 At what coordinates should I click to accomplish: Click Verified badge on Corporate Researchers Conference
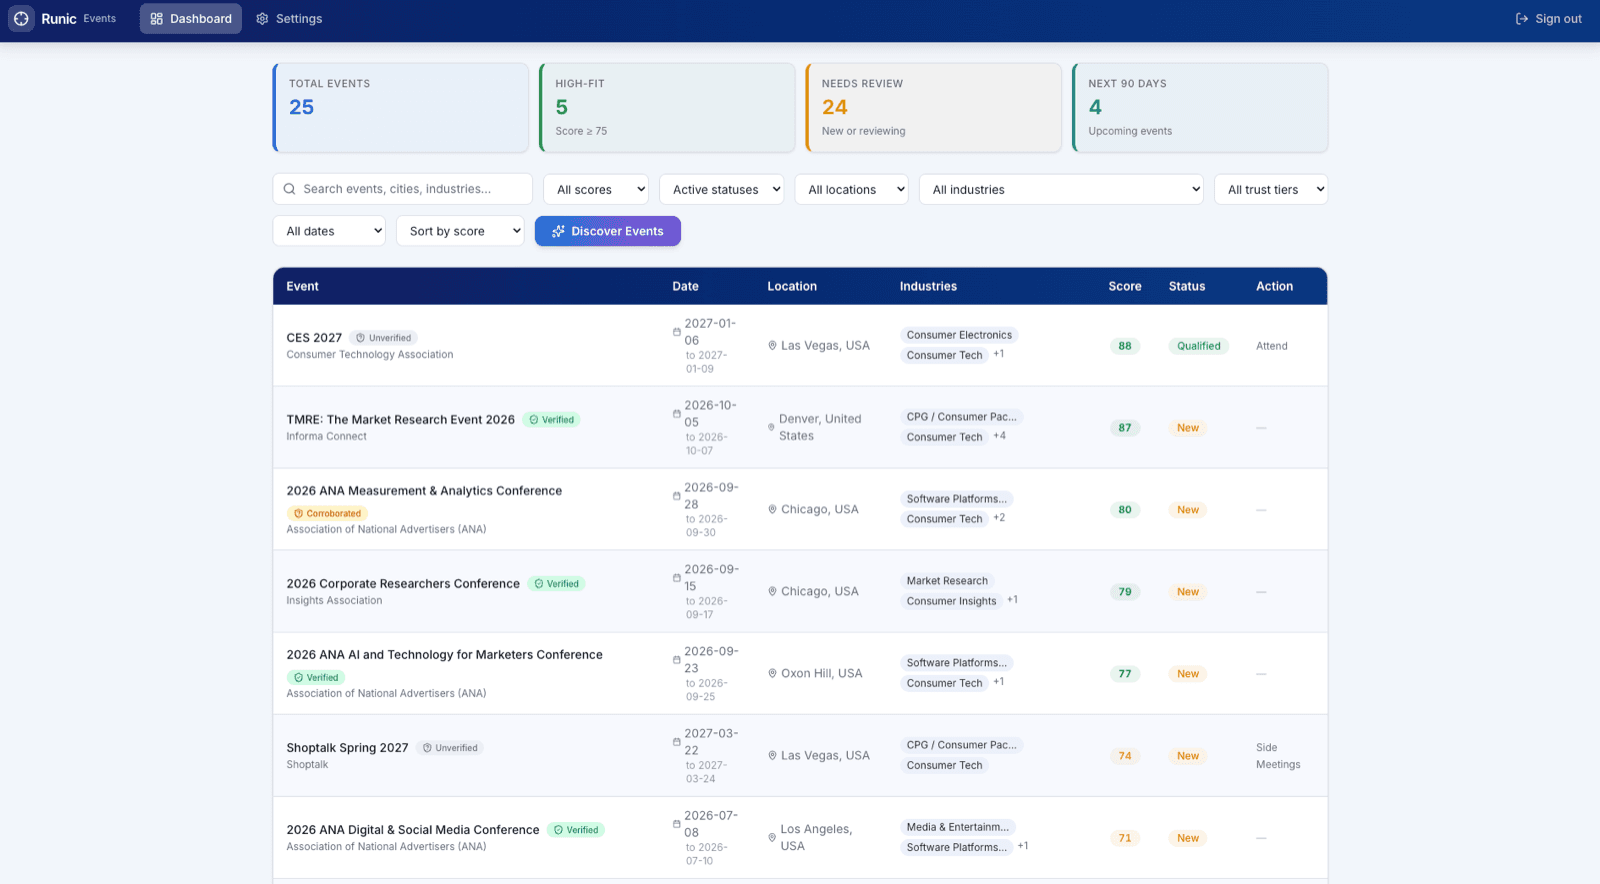click(556, 584)
